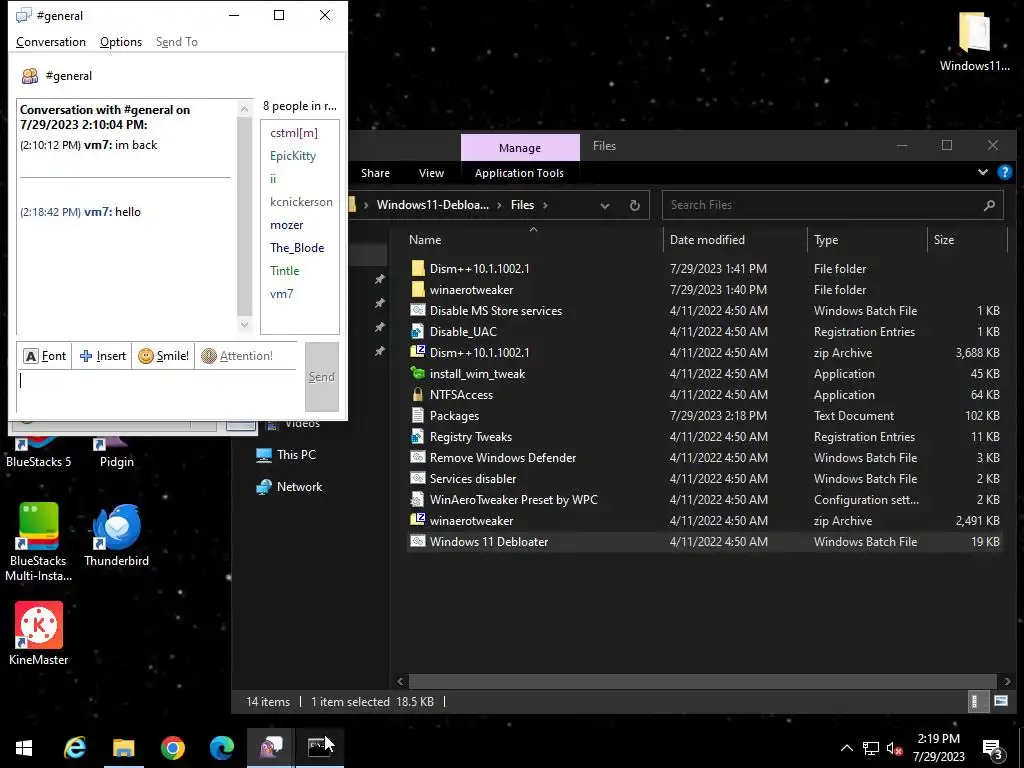
Task: Open the Send To menu
Action: tap(176, 42)
